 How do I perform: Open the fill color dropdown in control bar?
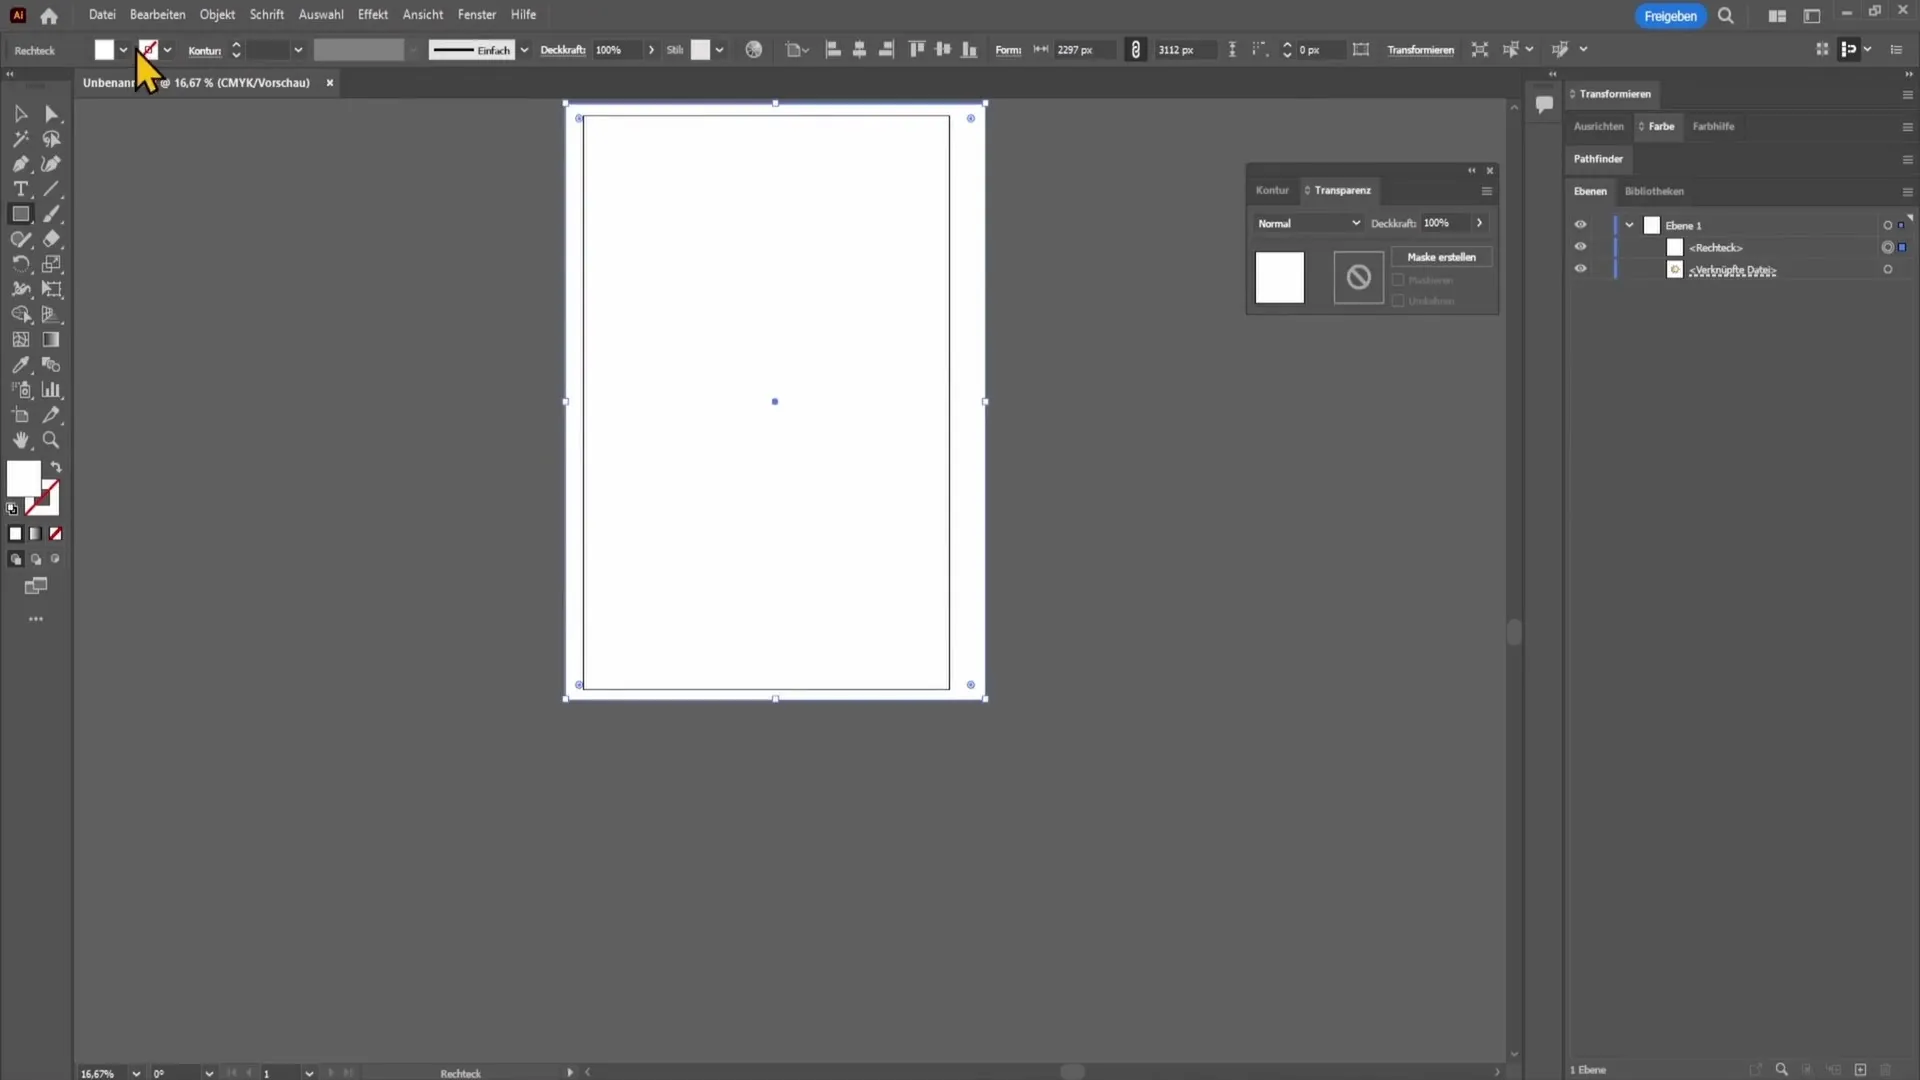point(123,50)
